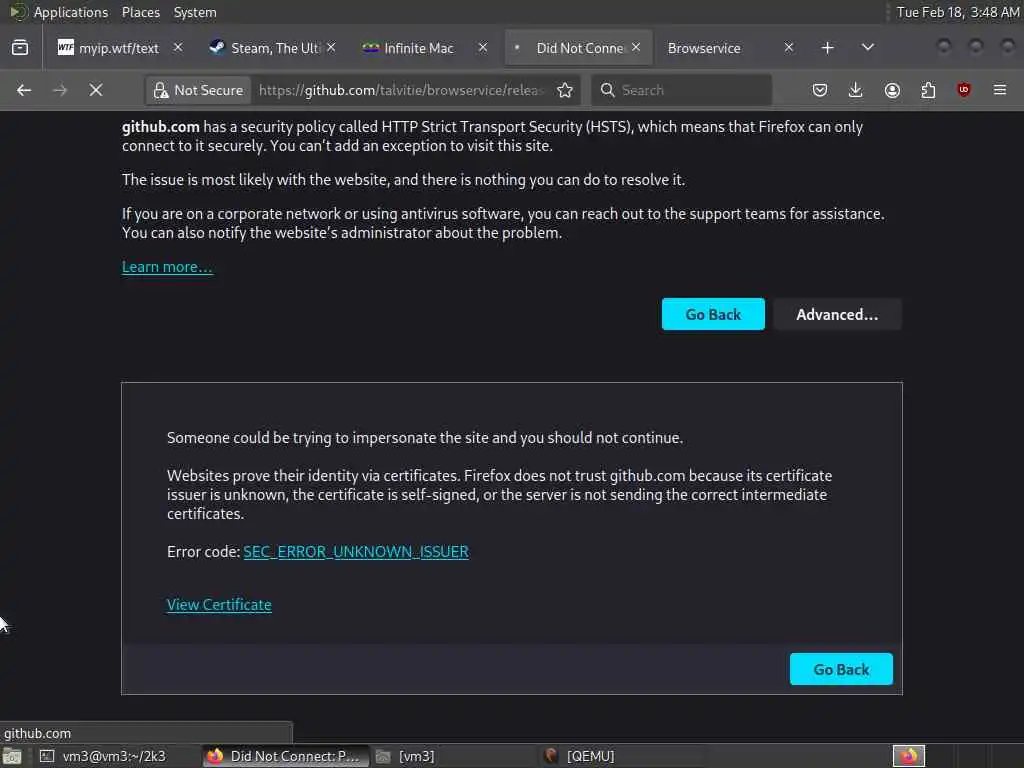Bookmark this page with the star icon
Image resolution: width=1024 pixels, height=768 pixels.
click(565, 90)
